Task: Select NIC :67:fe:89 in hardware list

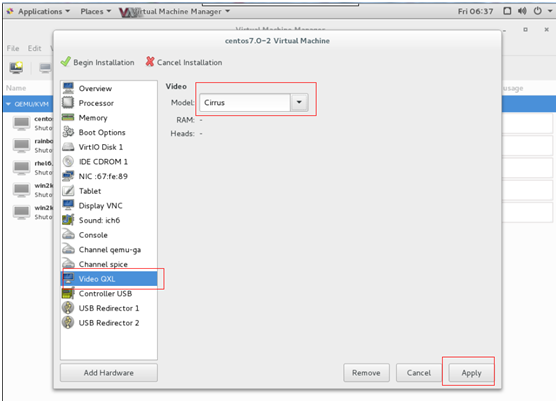Action: coord(109,176)
